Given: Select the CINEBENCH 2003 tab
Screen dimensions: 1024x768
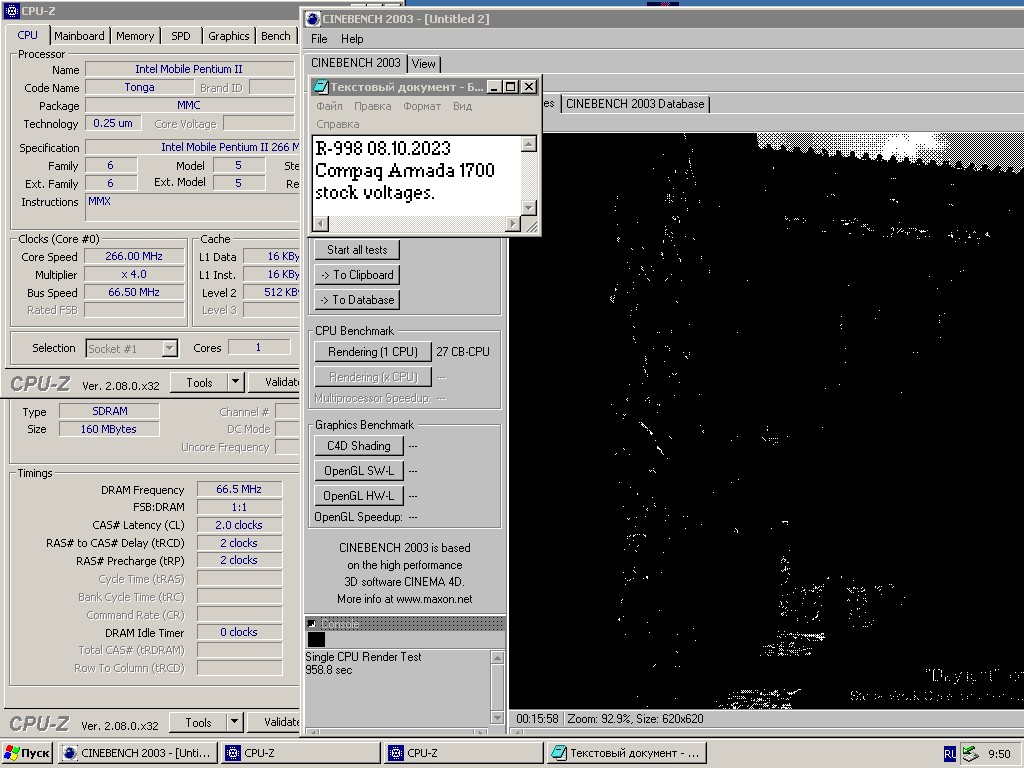Looking at the screenshot, I should [355, 63].
